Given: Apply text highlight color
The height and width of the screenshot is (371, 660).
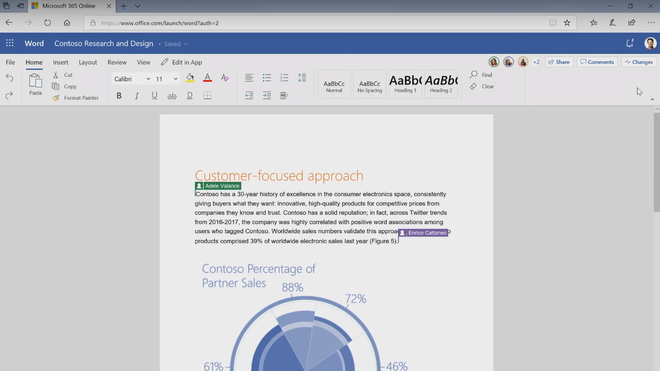Looking at the screenshot, I should [190, 78].
